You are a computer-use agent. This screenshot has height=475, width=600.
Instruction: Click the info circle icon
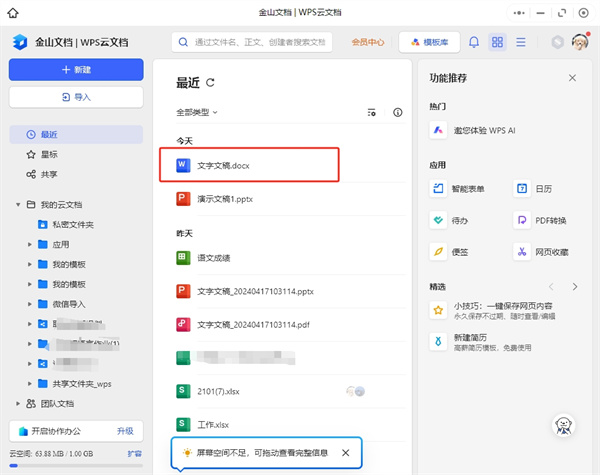398,113
